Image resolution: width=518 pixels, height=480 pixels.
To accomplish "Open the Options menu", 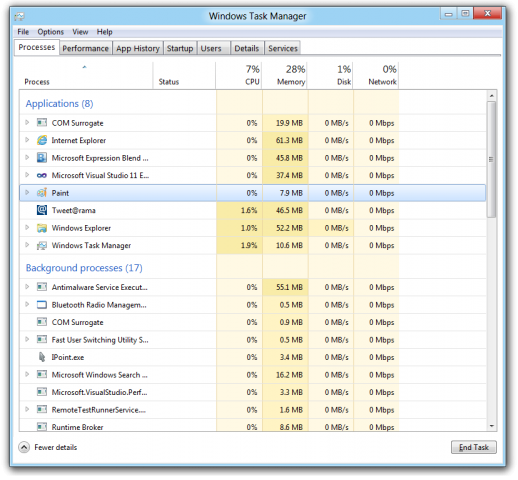I will 50,32.
